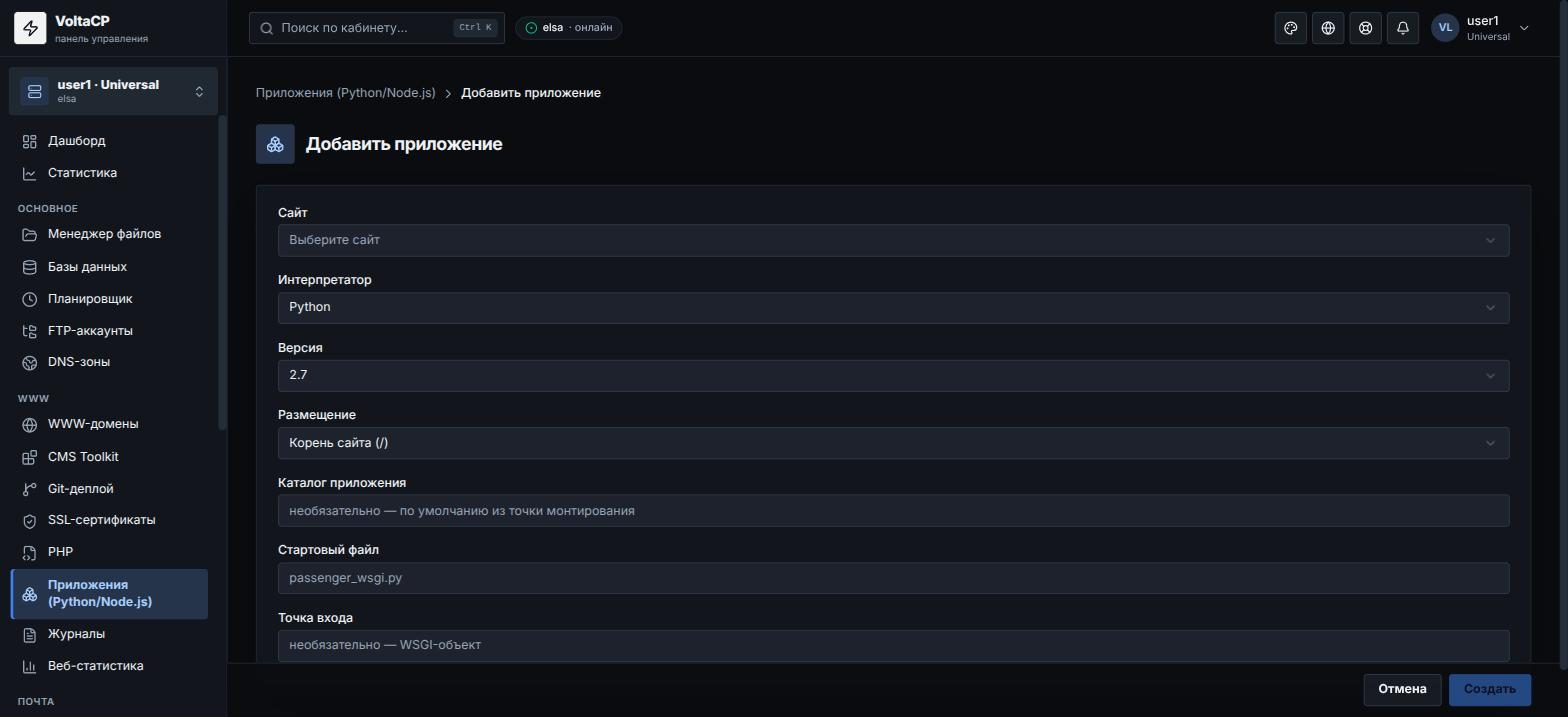This screenshot has width=1568, height=717.
Task: Open the Сайт site selection dropdown
Action: pos(893,240)
